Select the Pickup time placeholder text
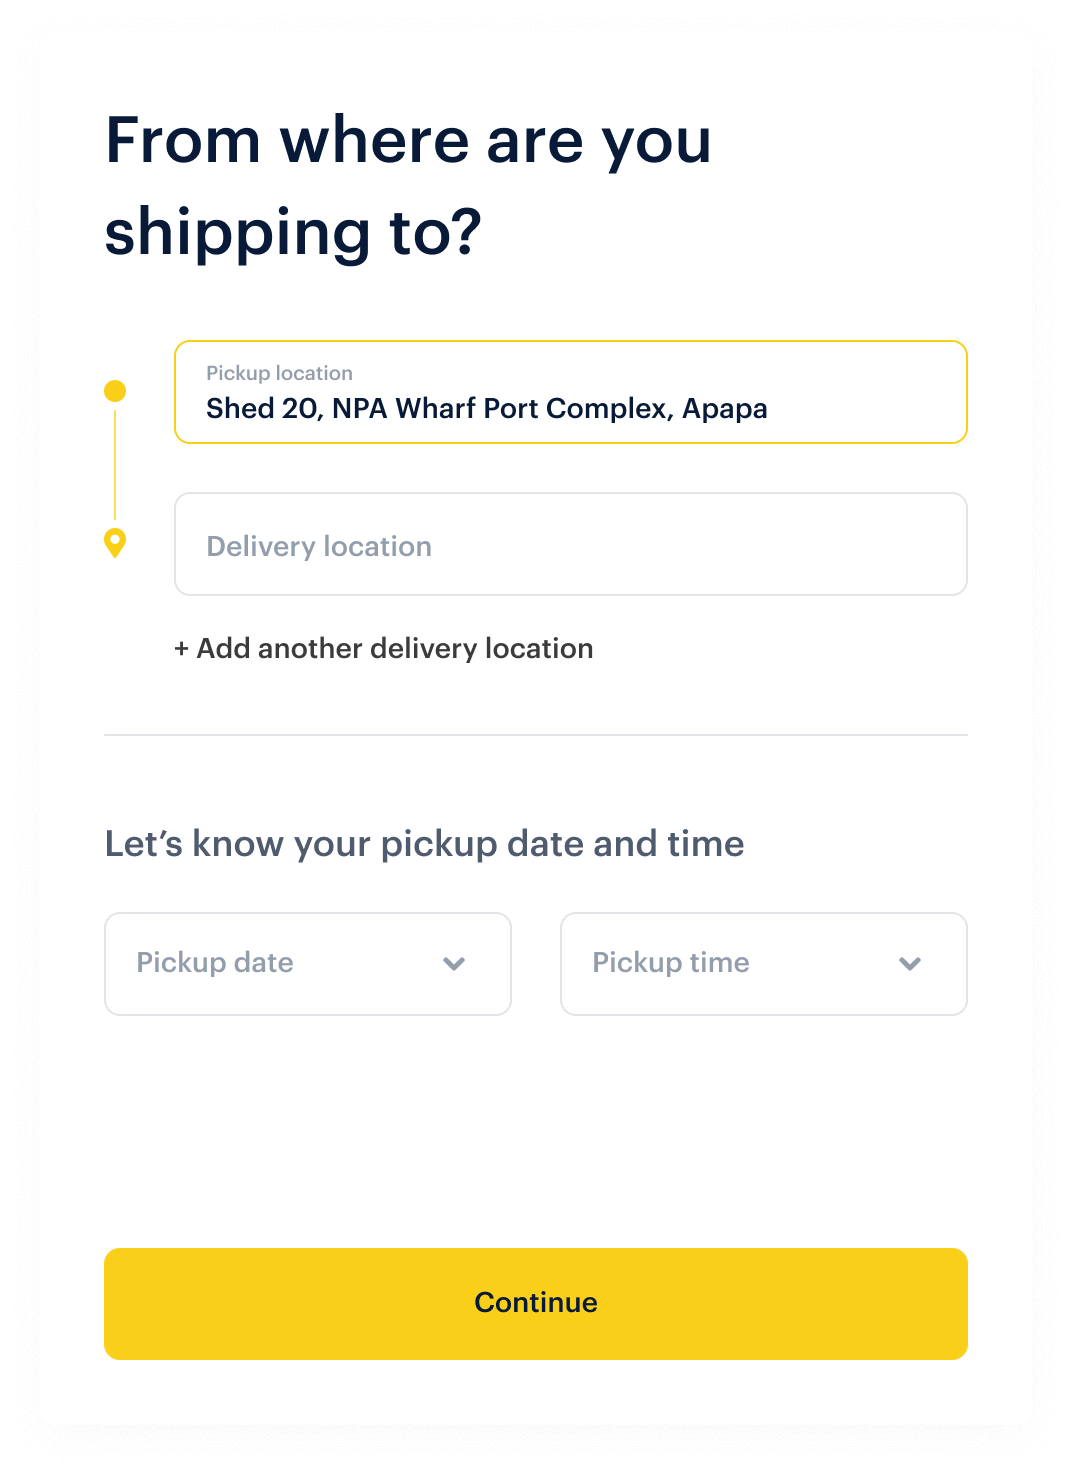 click(x=671, y=963)
